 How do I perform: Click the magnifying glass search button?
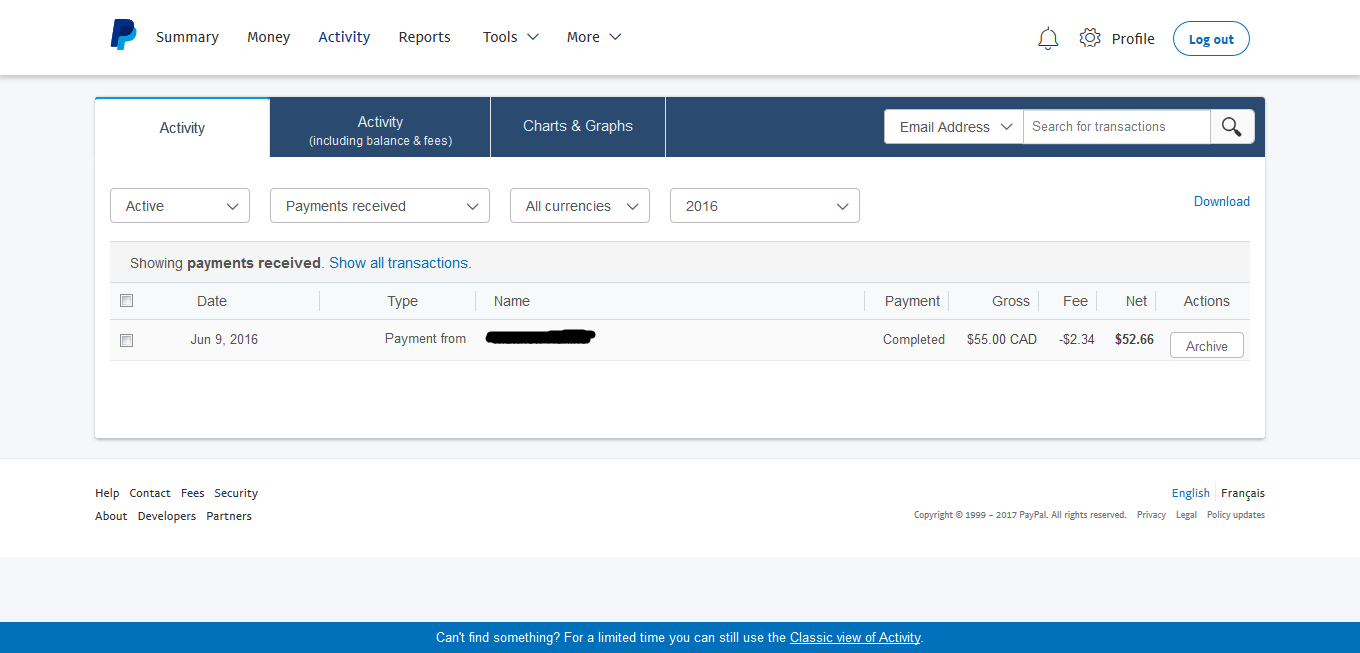[x=1231, y=127]
